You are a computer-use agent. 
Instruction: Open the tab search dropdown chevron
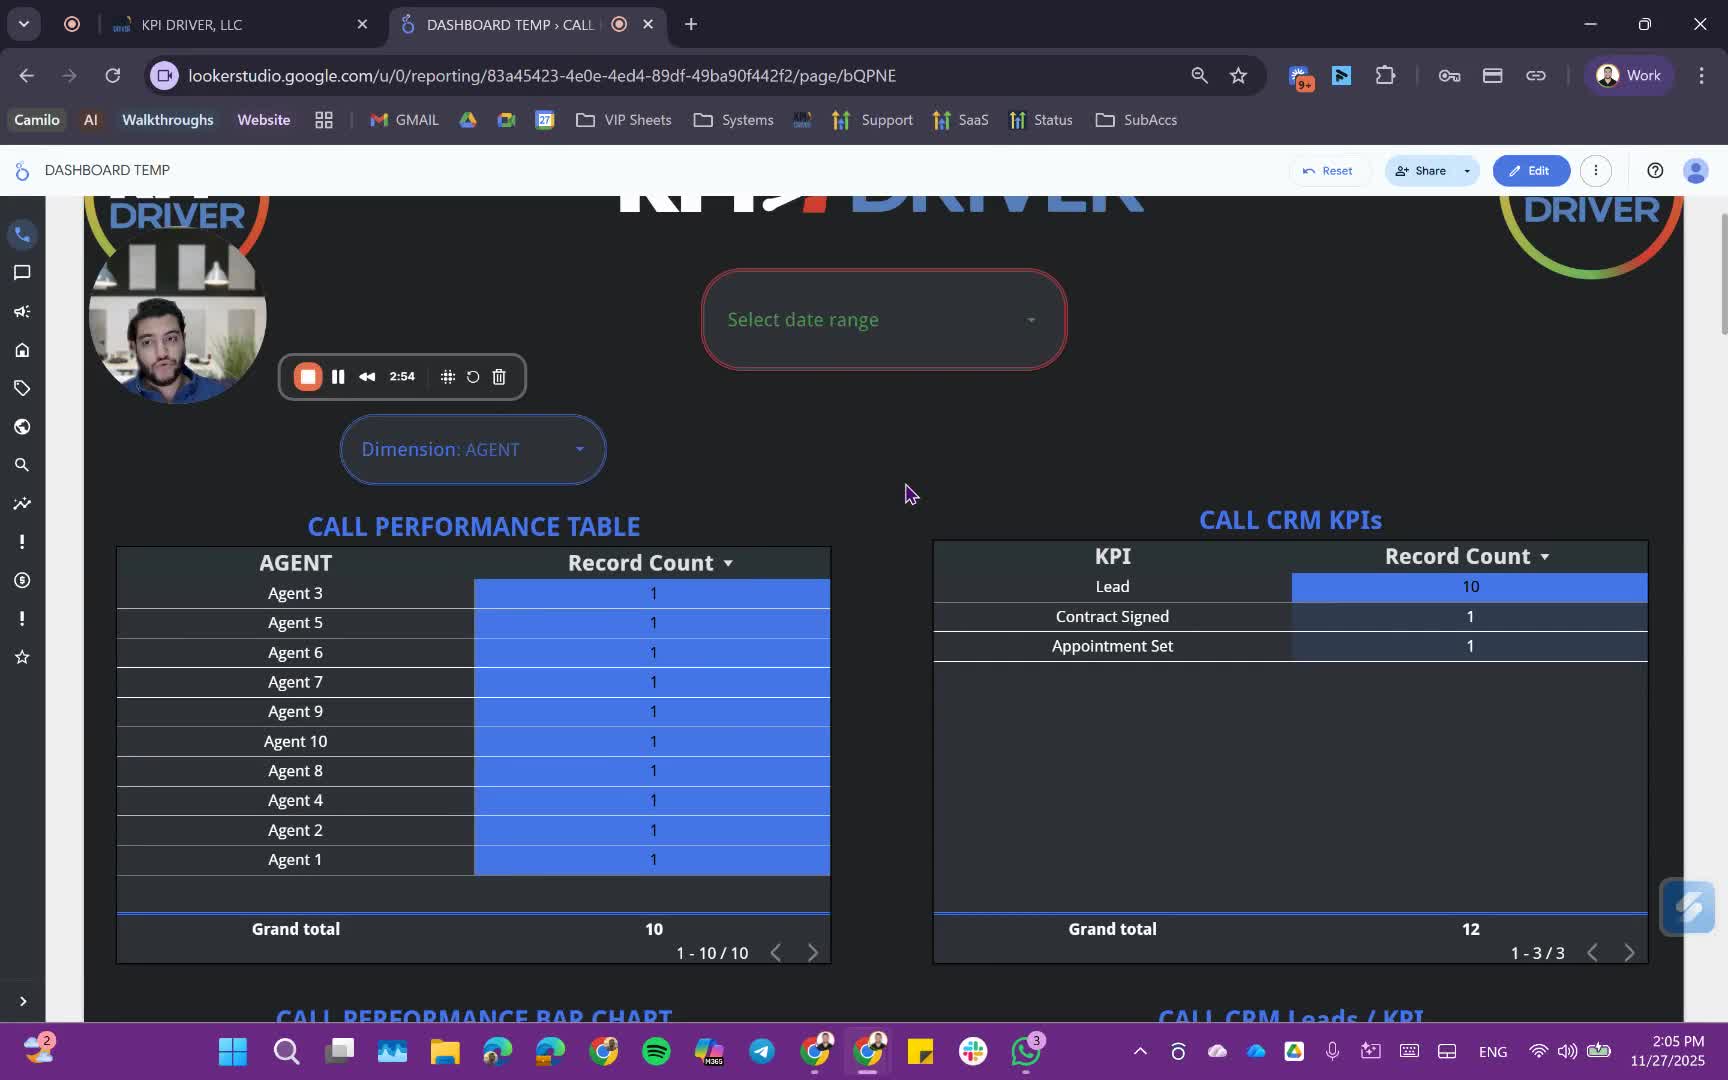(x=24, y=24)
